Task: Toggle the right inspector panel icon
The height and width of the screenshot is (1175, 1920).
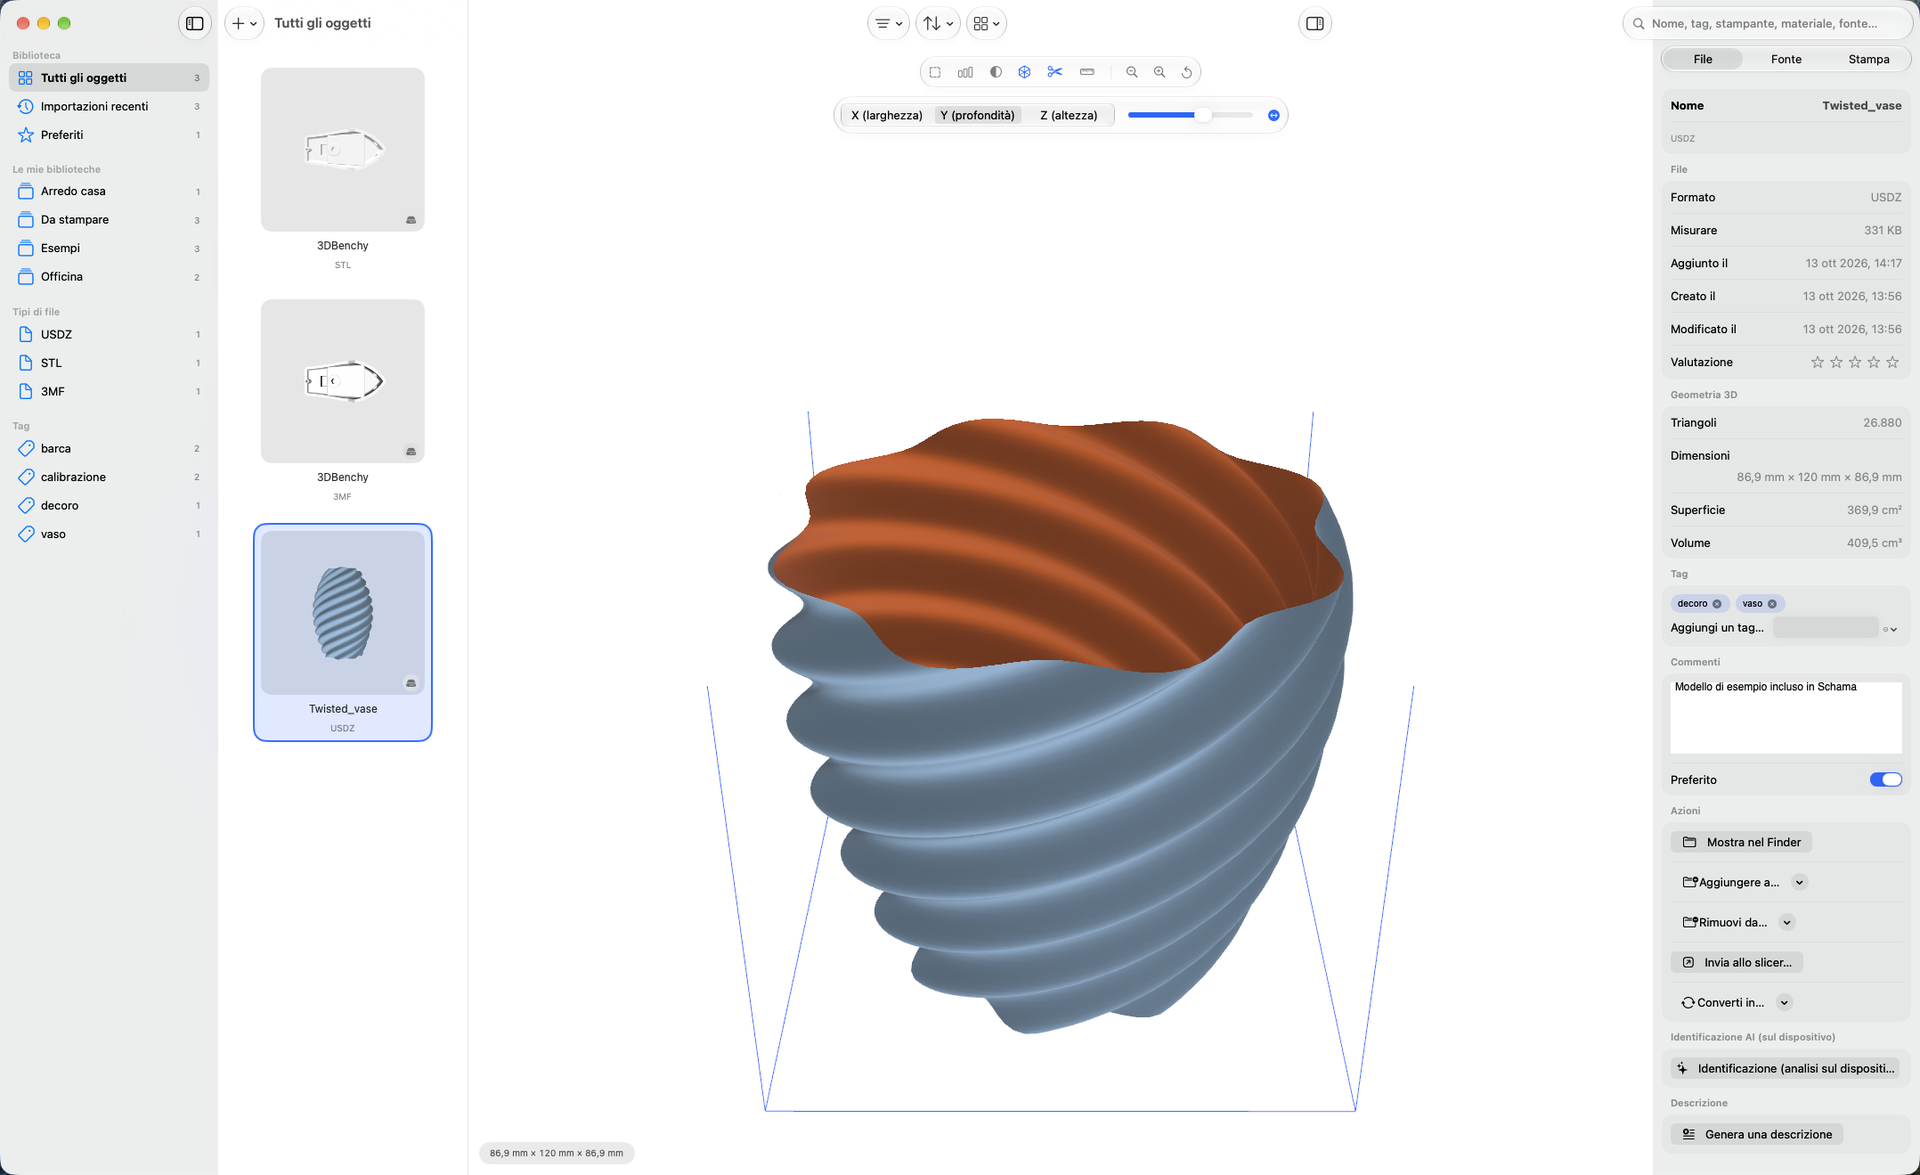Action: [x=1315, y=23]
